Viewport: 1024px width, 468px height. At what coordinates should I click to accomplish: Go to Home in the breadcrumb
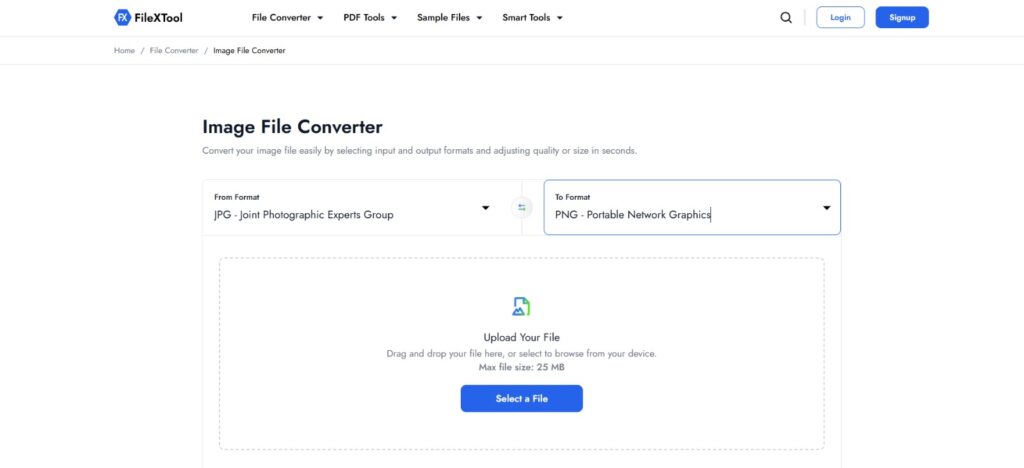[x=124, y=50]
